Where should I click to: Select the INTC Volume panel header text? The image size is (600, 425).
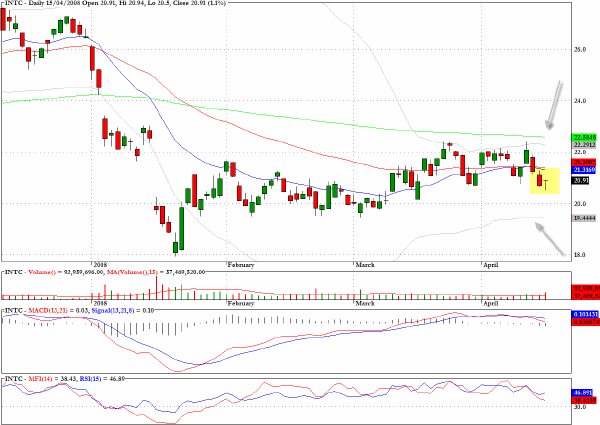tap(105, 272)
